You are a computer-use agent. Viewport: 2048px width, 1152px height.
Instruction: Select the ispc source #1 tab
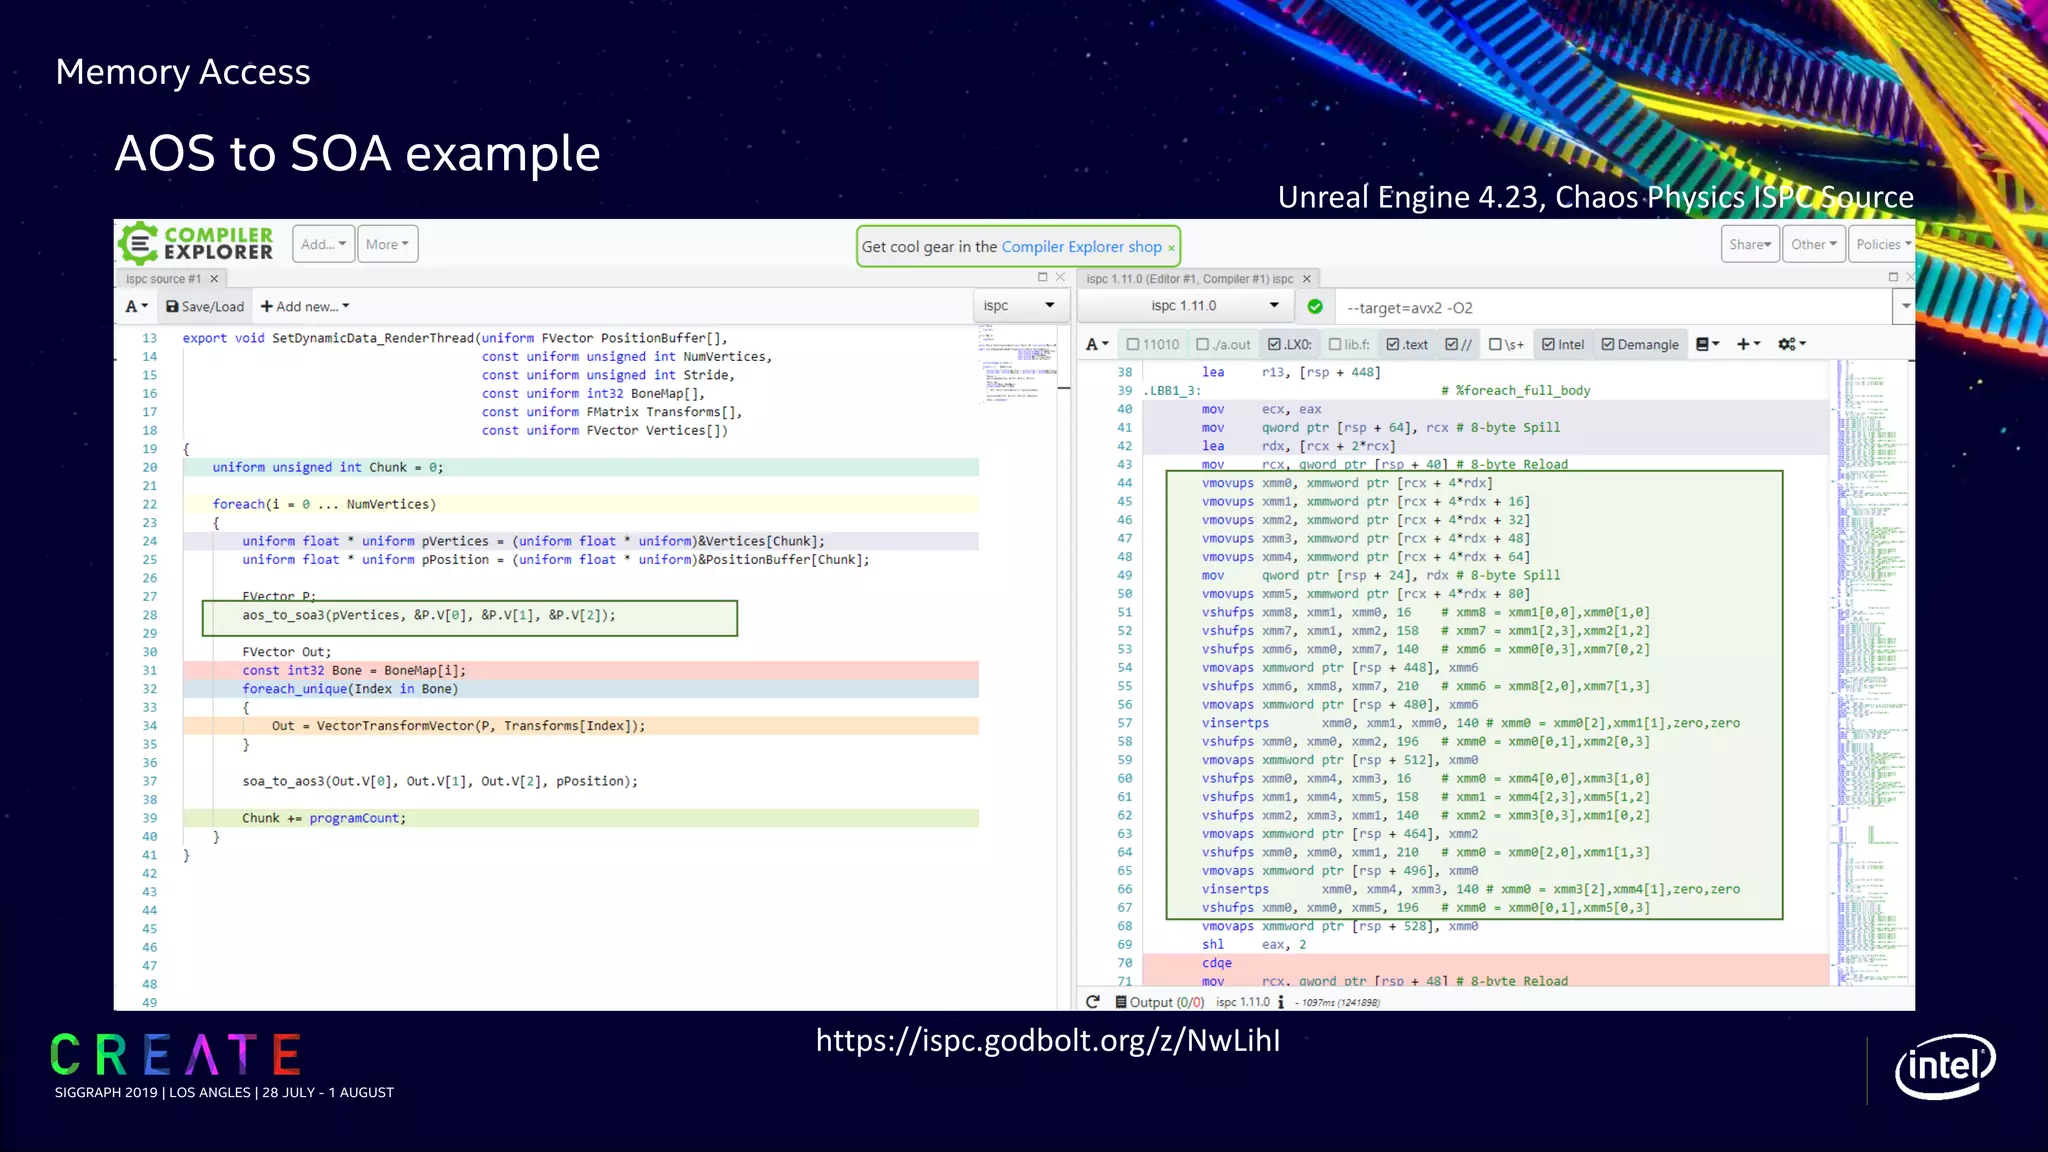tap(163, 279)
